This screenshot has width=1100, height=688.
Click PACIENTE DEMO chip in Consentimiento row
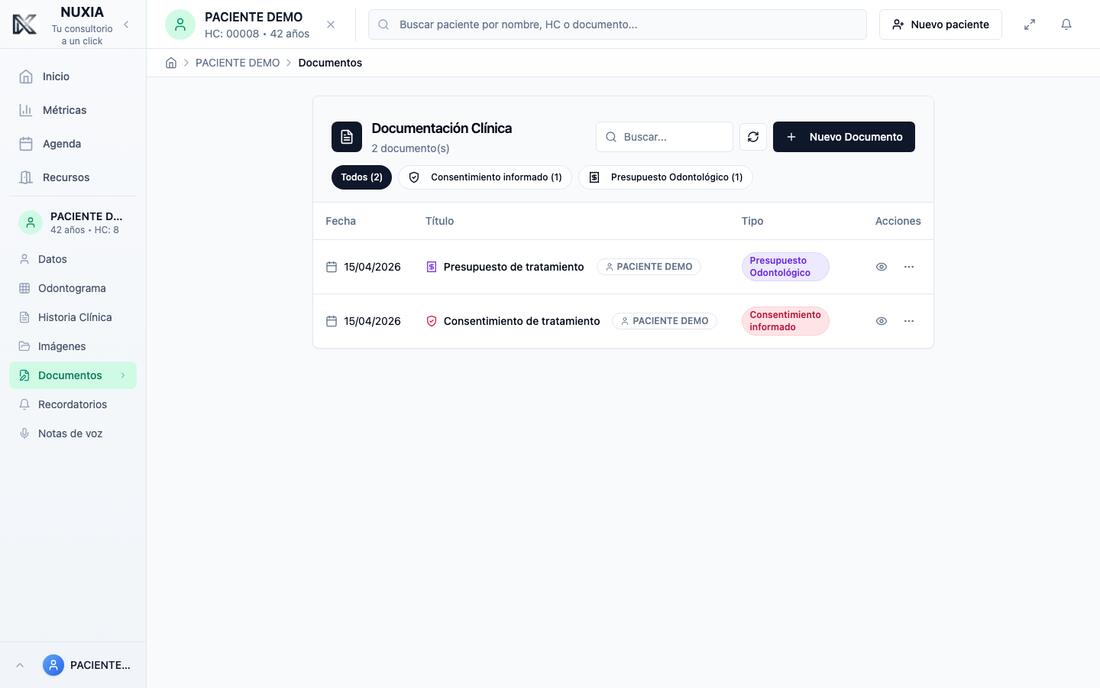point(664,321)
